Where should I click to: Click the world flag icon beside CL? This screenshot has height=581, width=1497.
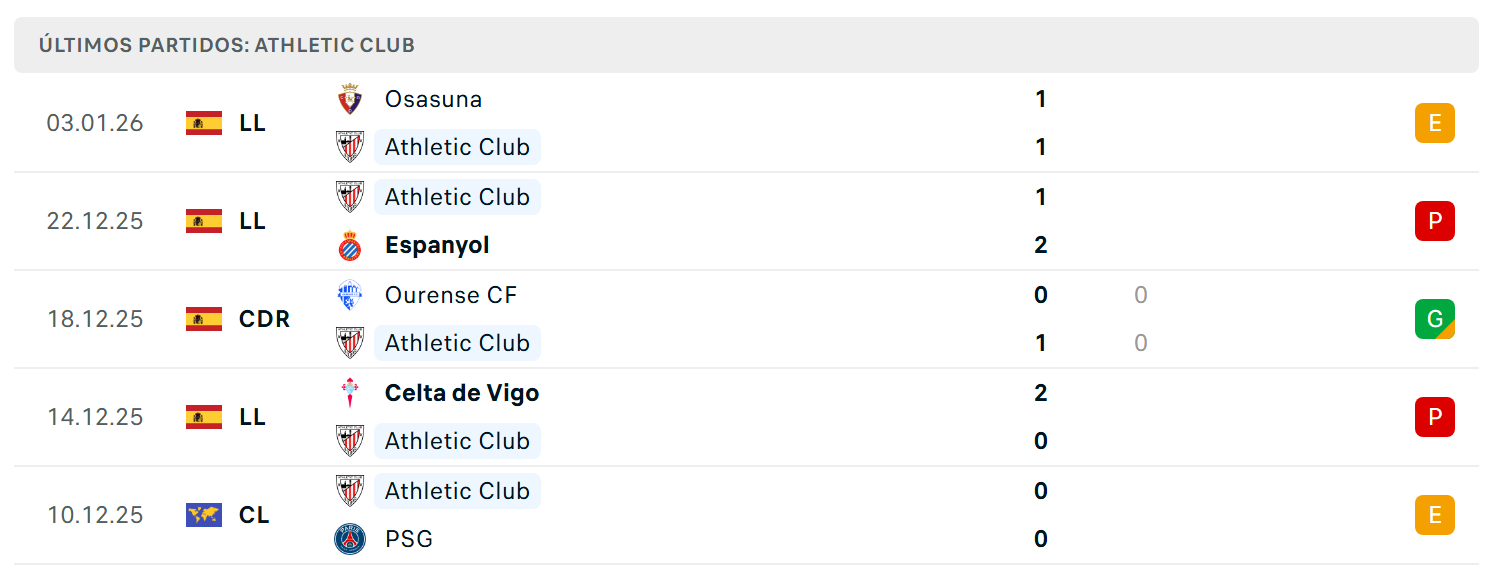click(204, 515)
